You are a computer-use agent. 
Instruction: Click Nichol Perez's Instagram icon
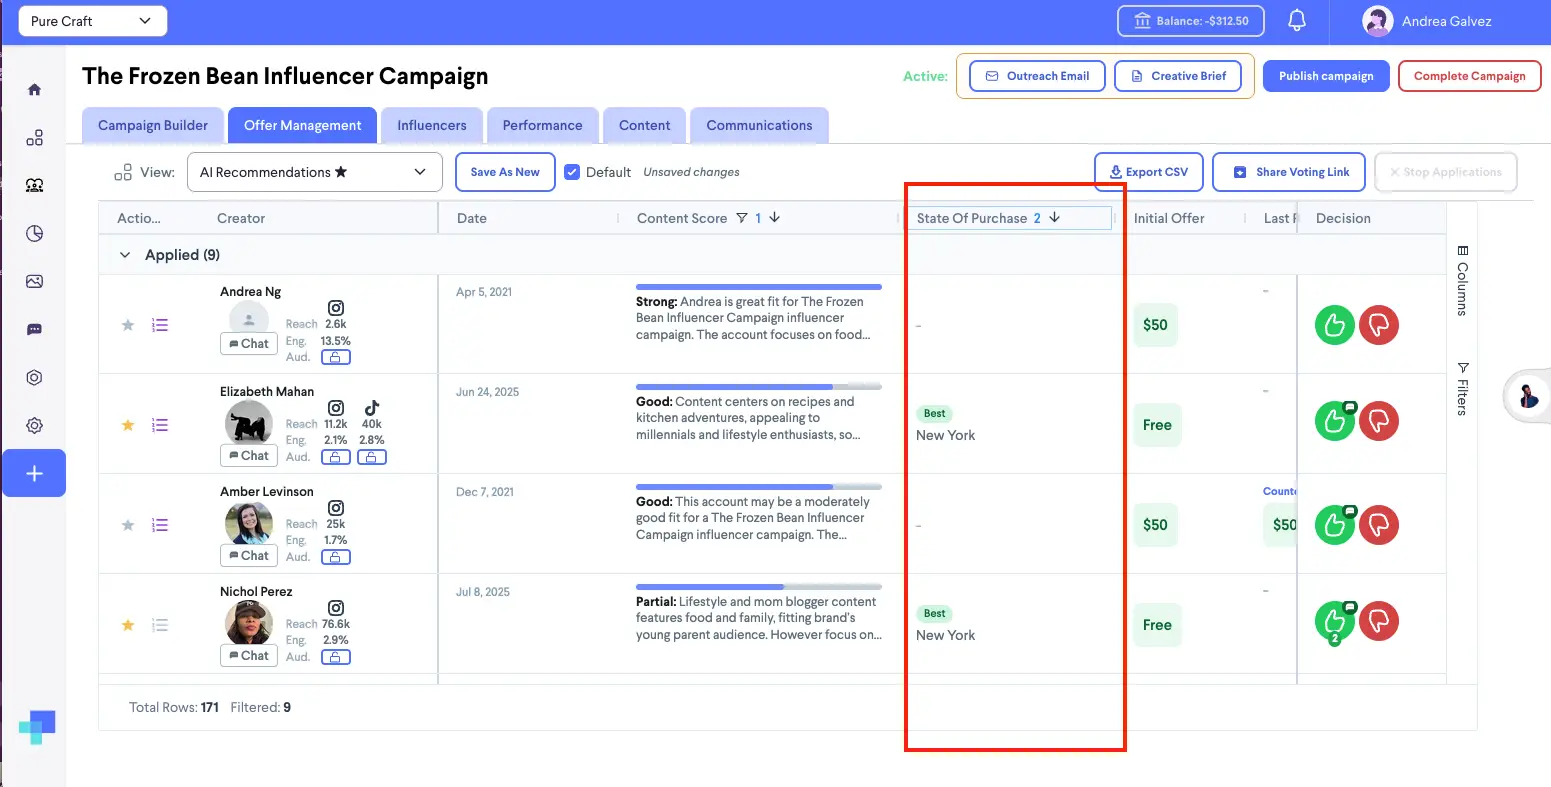(336, 607)
